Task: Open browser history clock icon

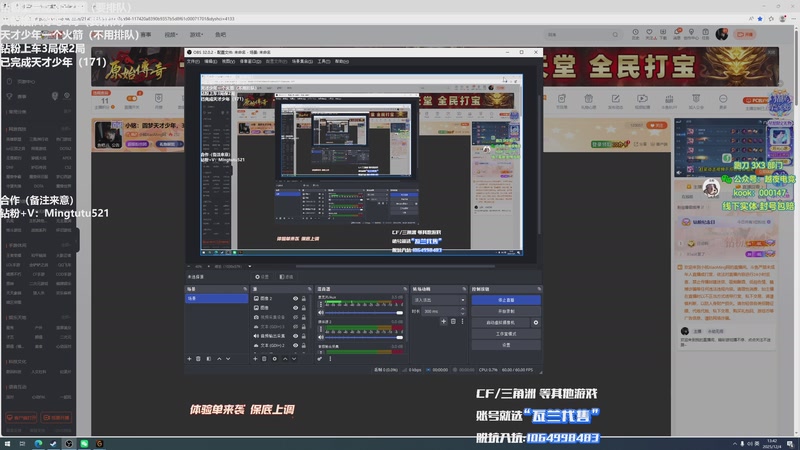Action: click(635, 33)
